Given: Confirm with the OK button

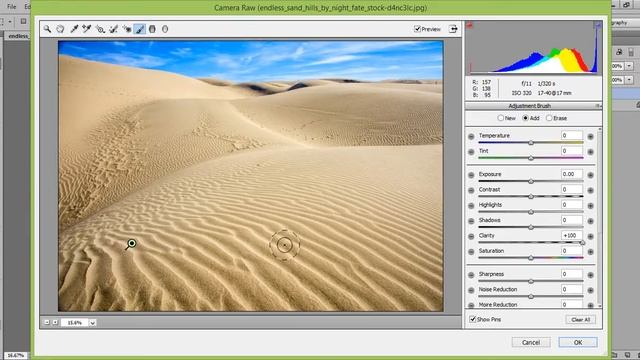Looking at the screenshot, I should (x=578, y=342).
